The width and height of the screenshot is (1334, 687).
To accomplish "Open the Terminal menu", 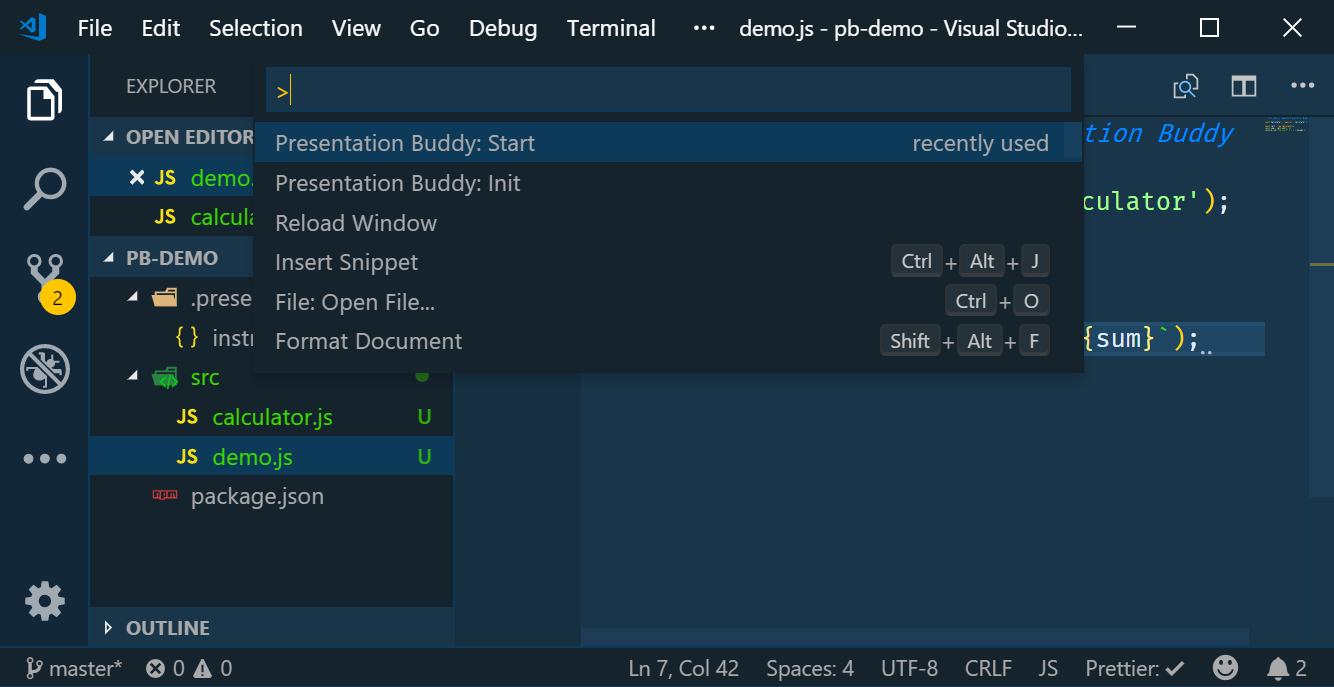I will tap(611, 28).
